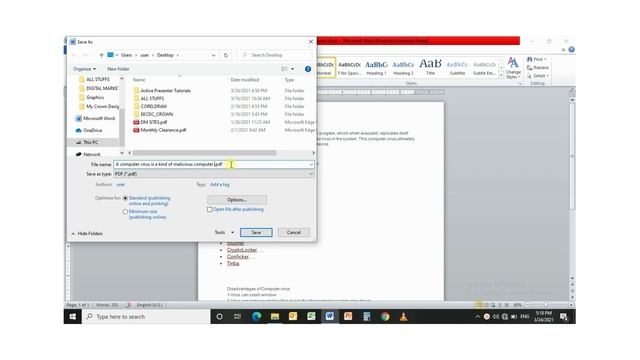Apply the Subtitle style
640x360 pixels.
457,68
